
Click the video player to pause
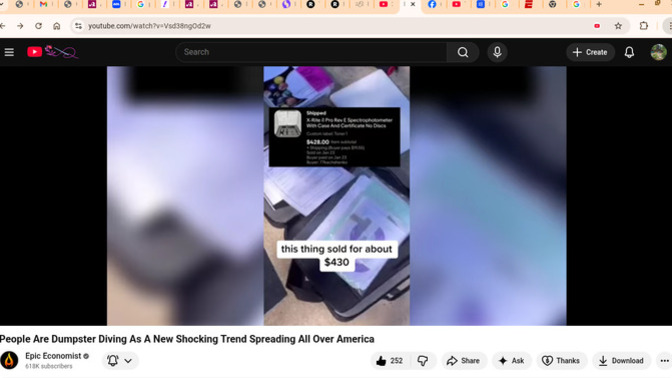point(336,196)
